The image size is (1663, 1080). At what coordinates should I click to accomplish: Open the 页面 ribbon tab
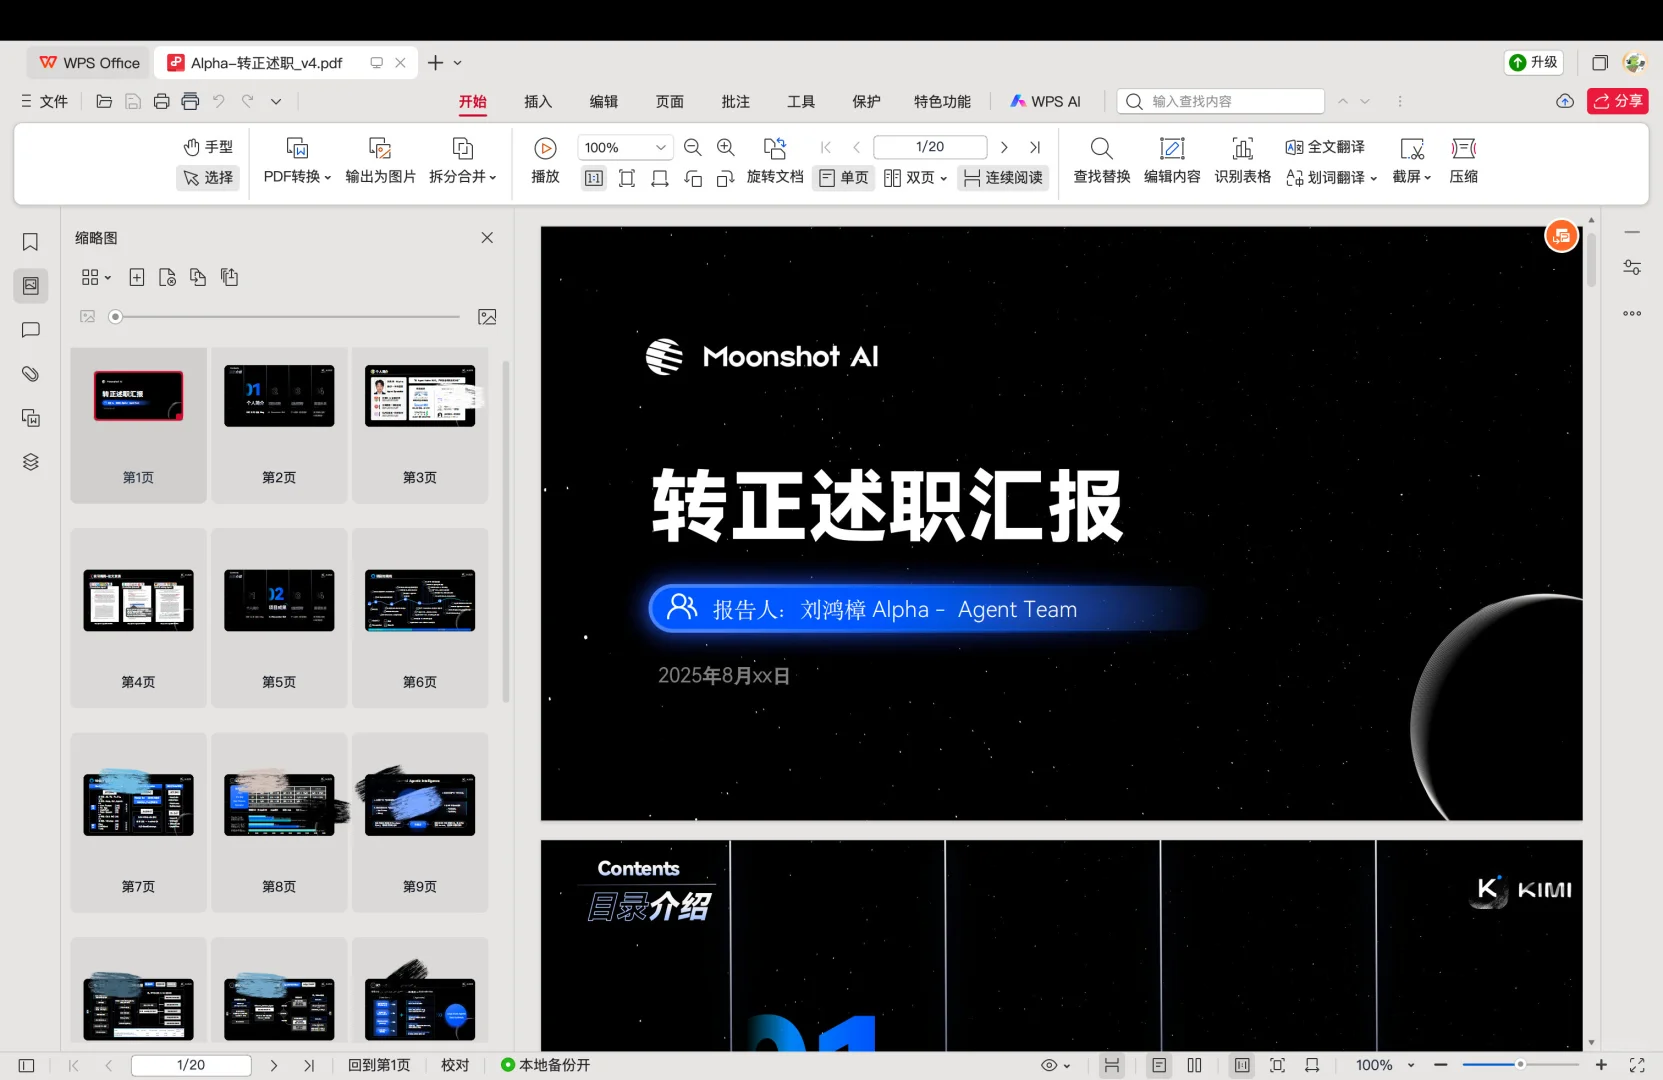tap(670, 101)
